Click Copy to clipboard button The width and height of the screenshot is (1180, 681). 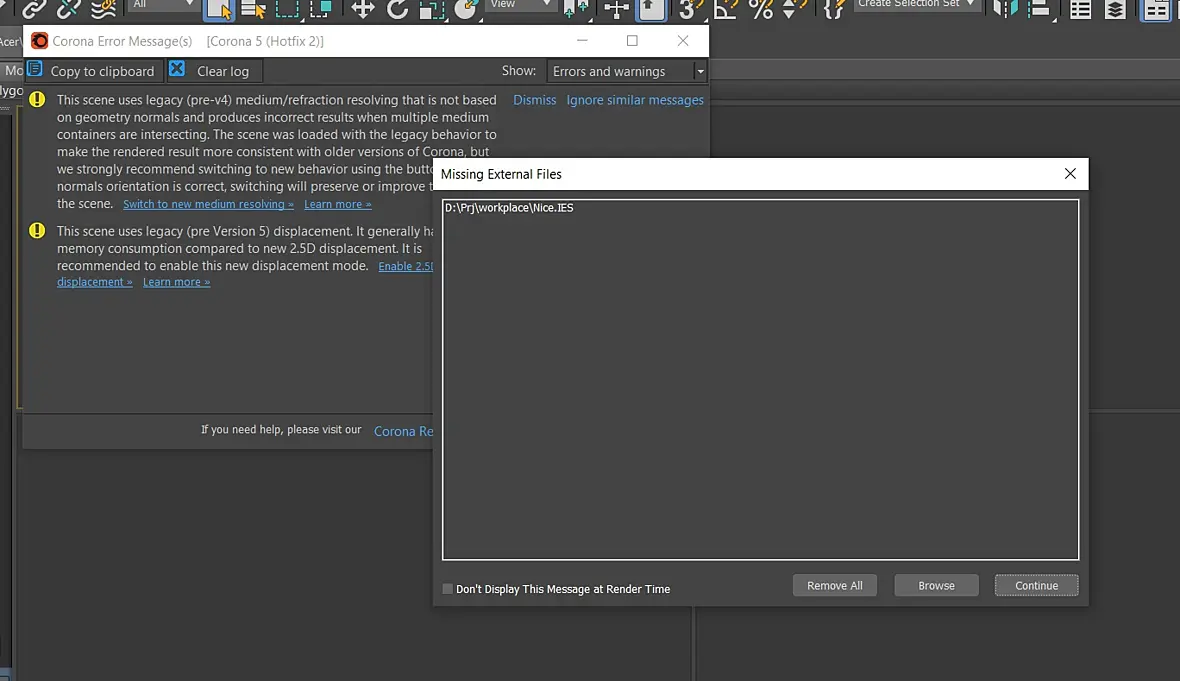92,71
